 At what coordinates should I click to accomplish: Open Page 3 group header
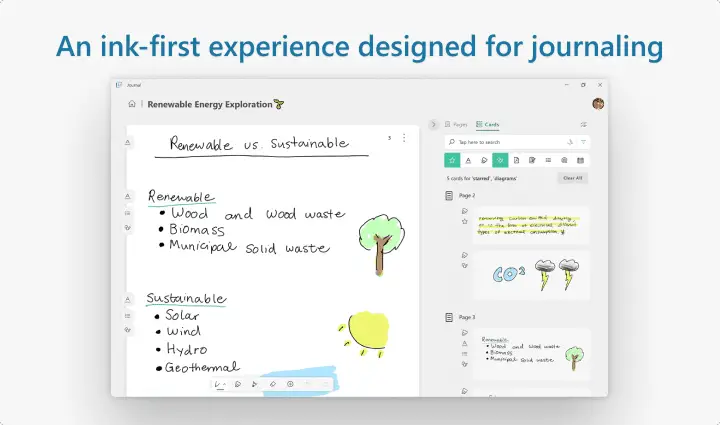(467, 317)
